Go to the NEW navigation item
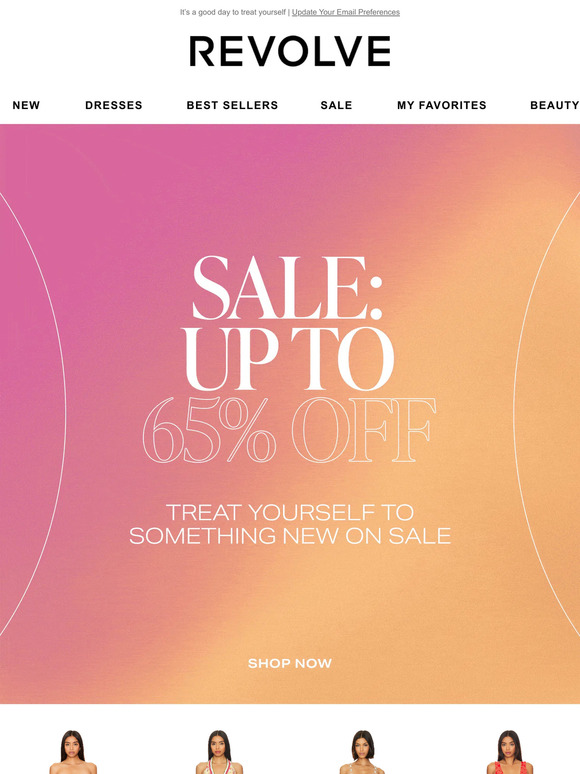Screen dimensions: 580x774 click(26, 105)
